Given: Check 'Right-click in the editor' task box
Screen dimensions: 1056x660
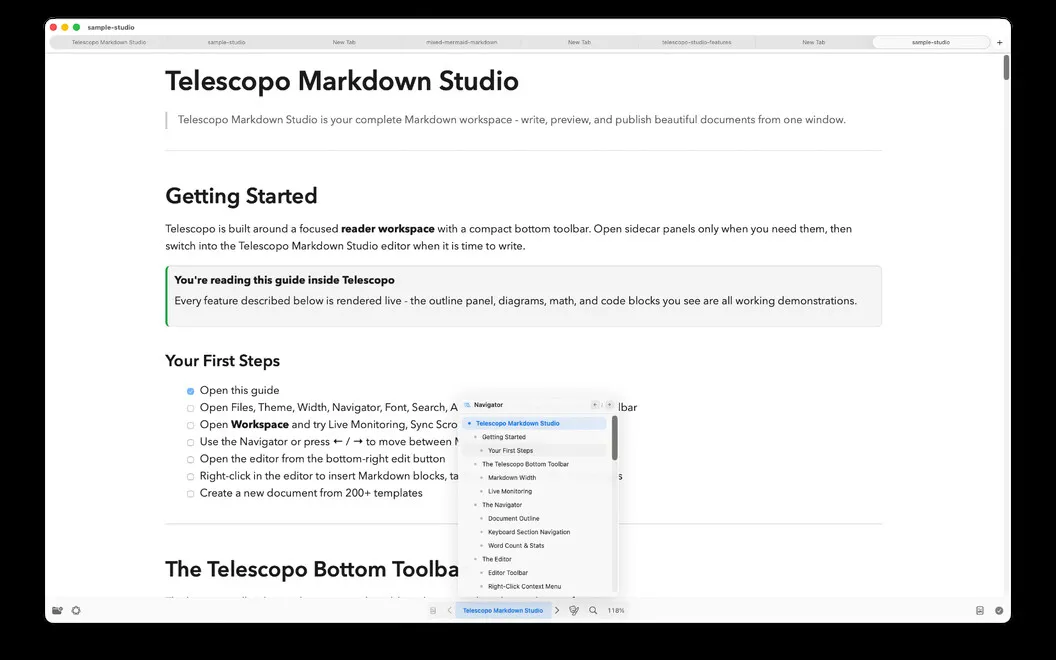Looking at the screenshot, I should [191, 476].
